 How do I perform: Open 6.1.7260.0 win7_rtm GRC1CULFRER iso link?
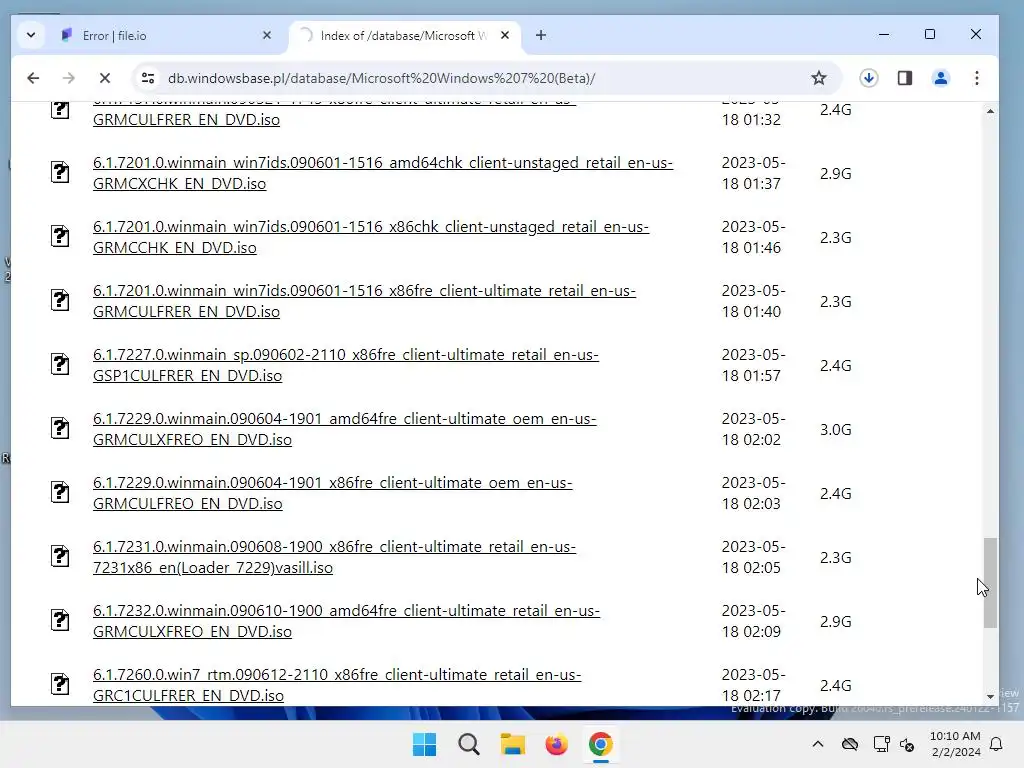coord(337,685)
